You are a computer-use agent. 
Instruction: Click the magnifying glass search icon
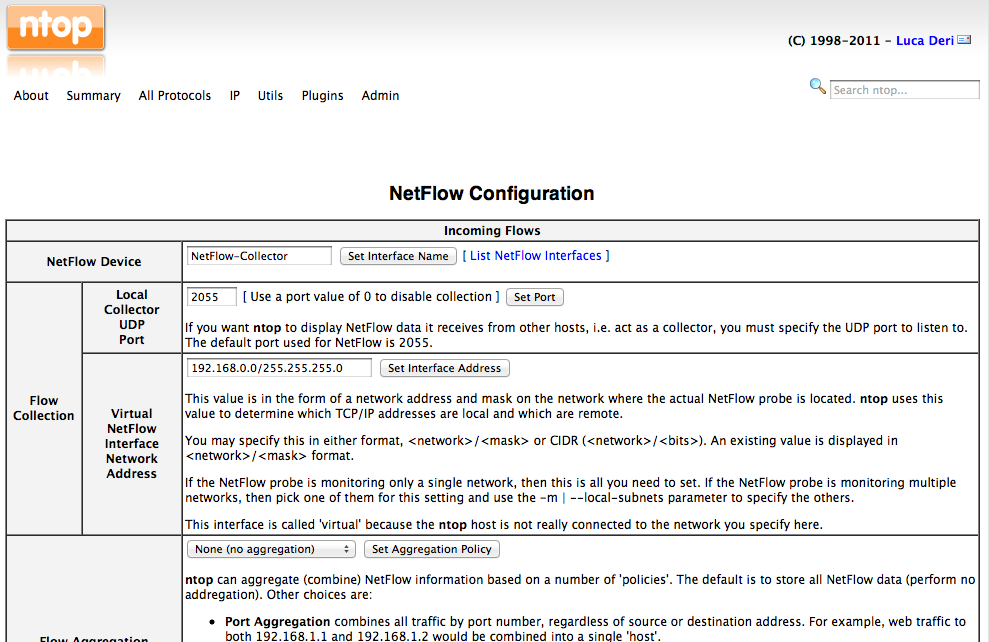pos(817,86)
